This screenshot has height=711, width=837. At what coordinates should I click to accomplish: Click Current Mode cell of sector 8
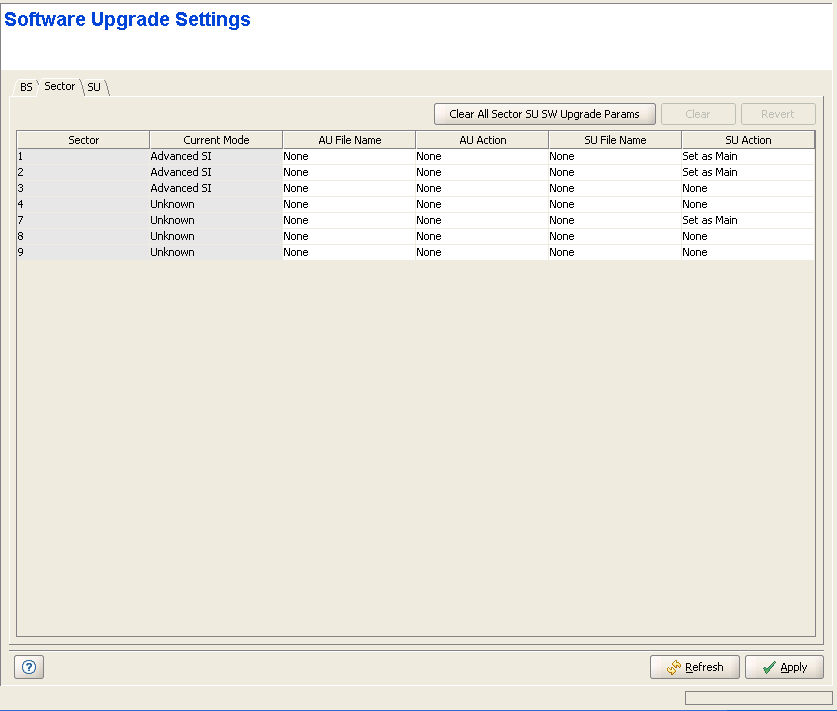[x=215, y=236]
